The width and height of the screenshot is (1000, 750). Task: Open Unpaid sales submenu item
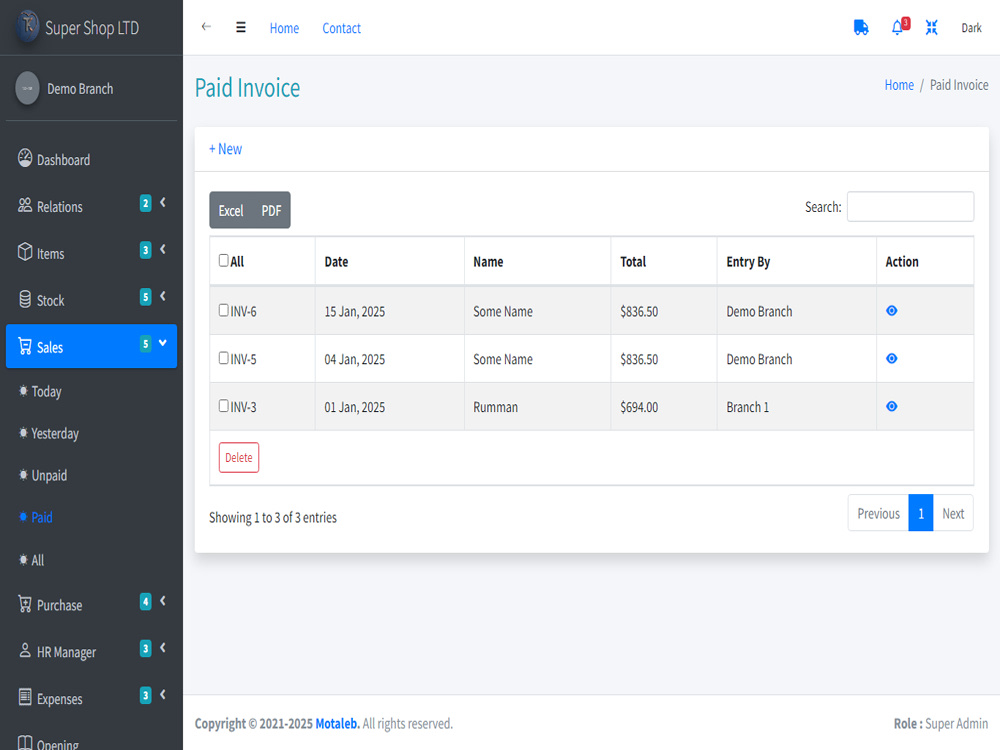[91, 476]
